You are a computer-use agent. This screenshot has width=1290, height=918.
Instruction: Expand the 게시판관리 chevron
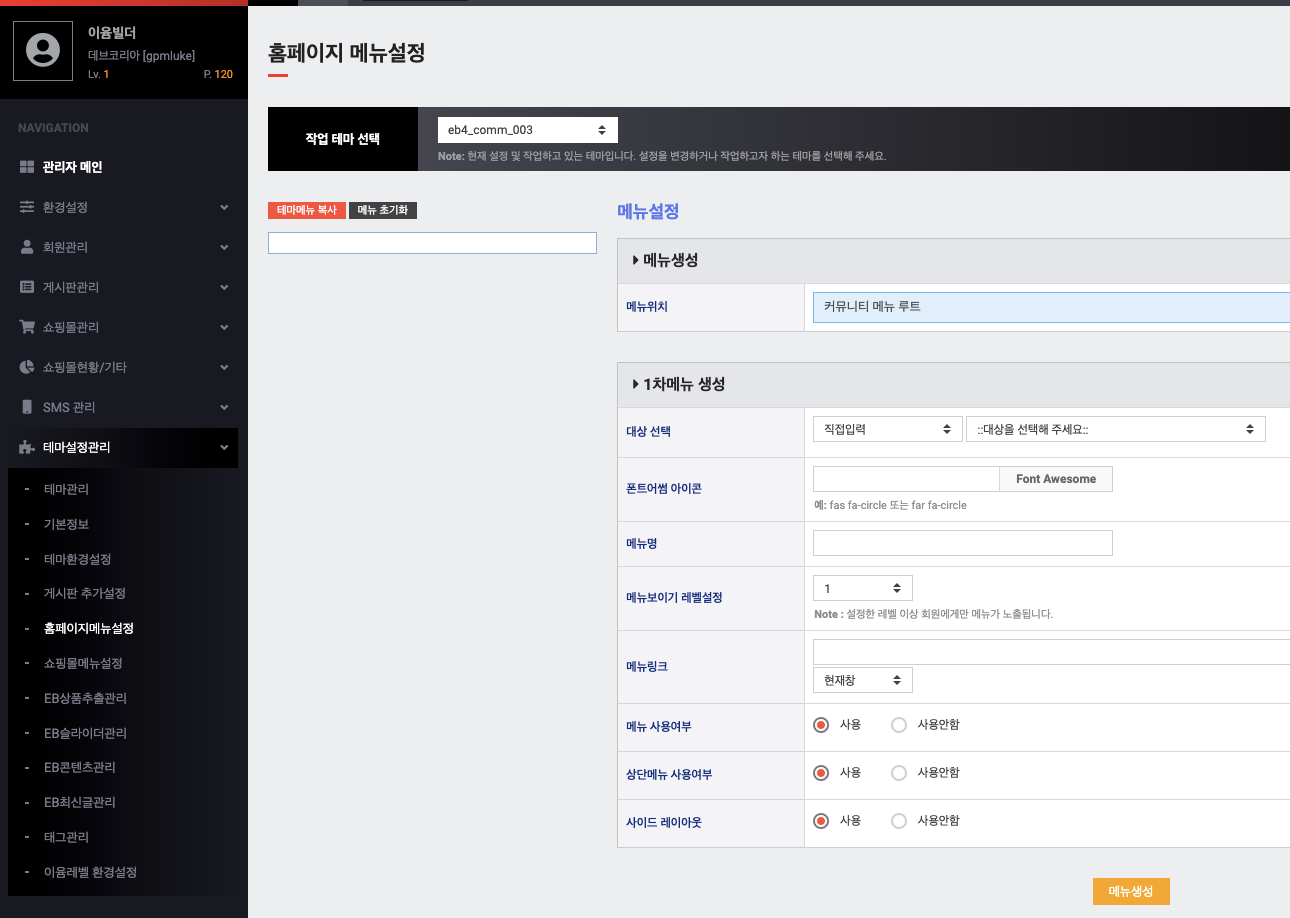point(224,287)
